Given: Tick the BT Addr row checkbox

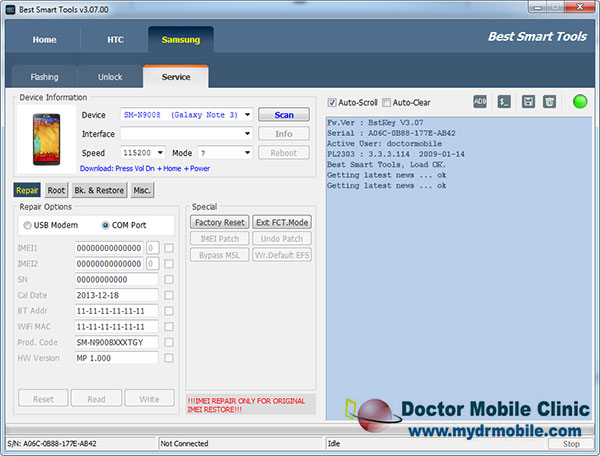Looking at the screenshot, I should [168, 311].
